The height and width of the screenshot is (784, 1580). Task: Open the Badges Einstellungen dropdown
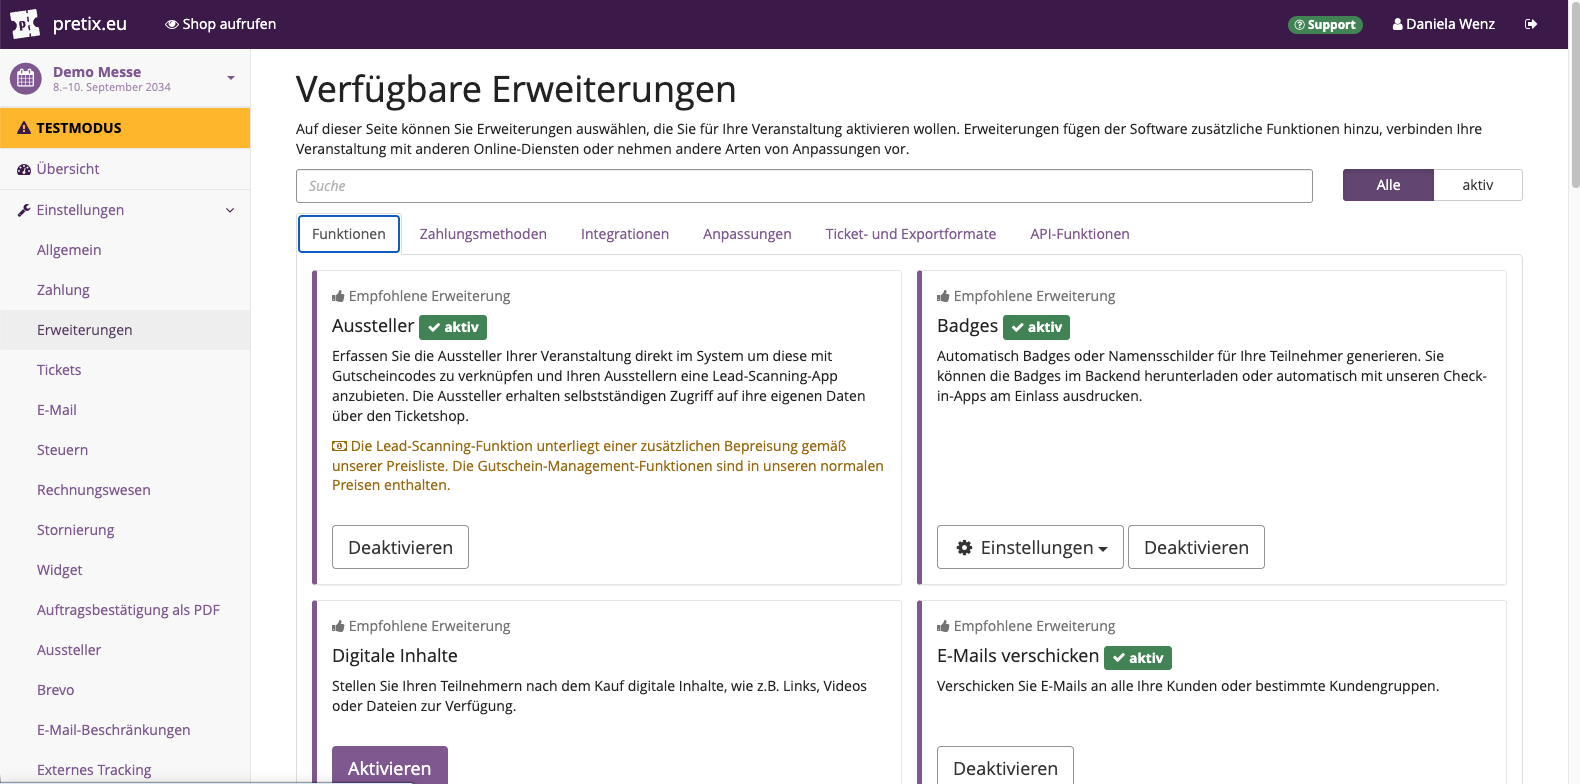(x=1030, y=547)
